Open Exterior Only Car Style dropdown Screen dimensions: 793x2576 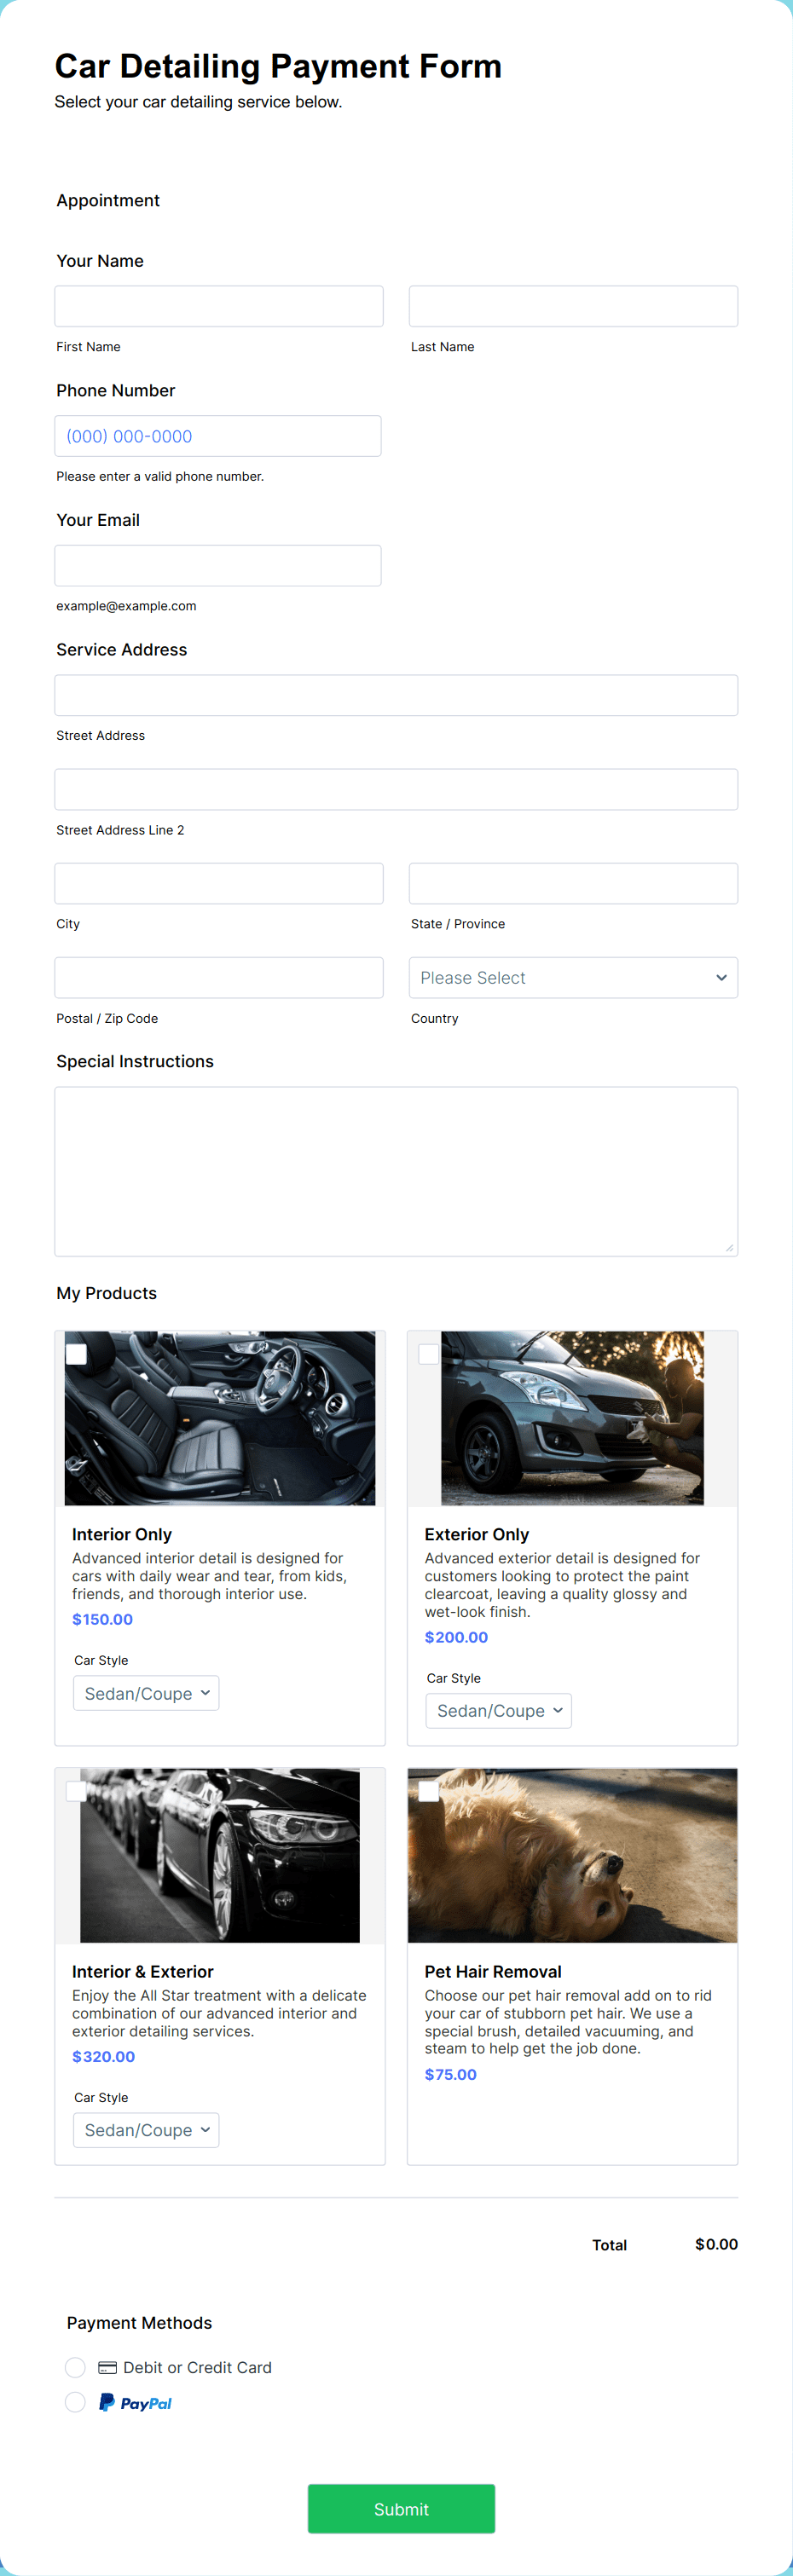pyautogui.click(x=498, y=1710)
